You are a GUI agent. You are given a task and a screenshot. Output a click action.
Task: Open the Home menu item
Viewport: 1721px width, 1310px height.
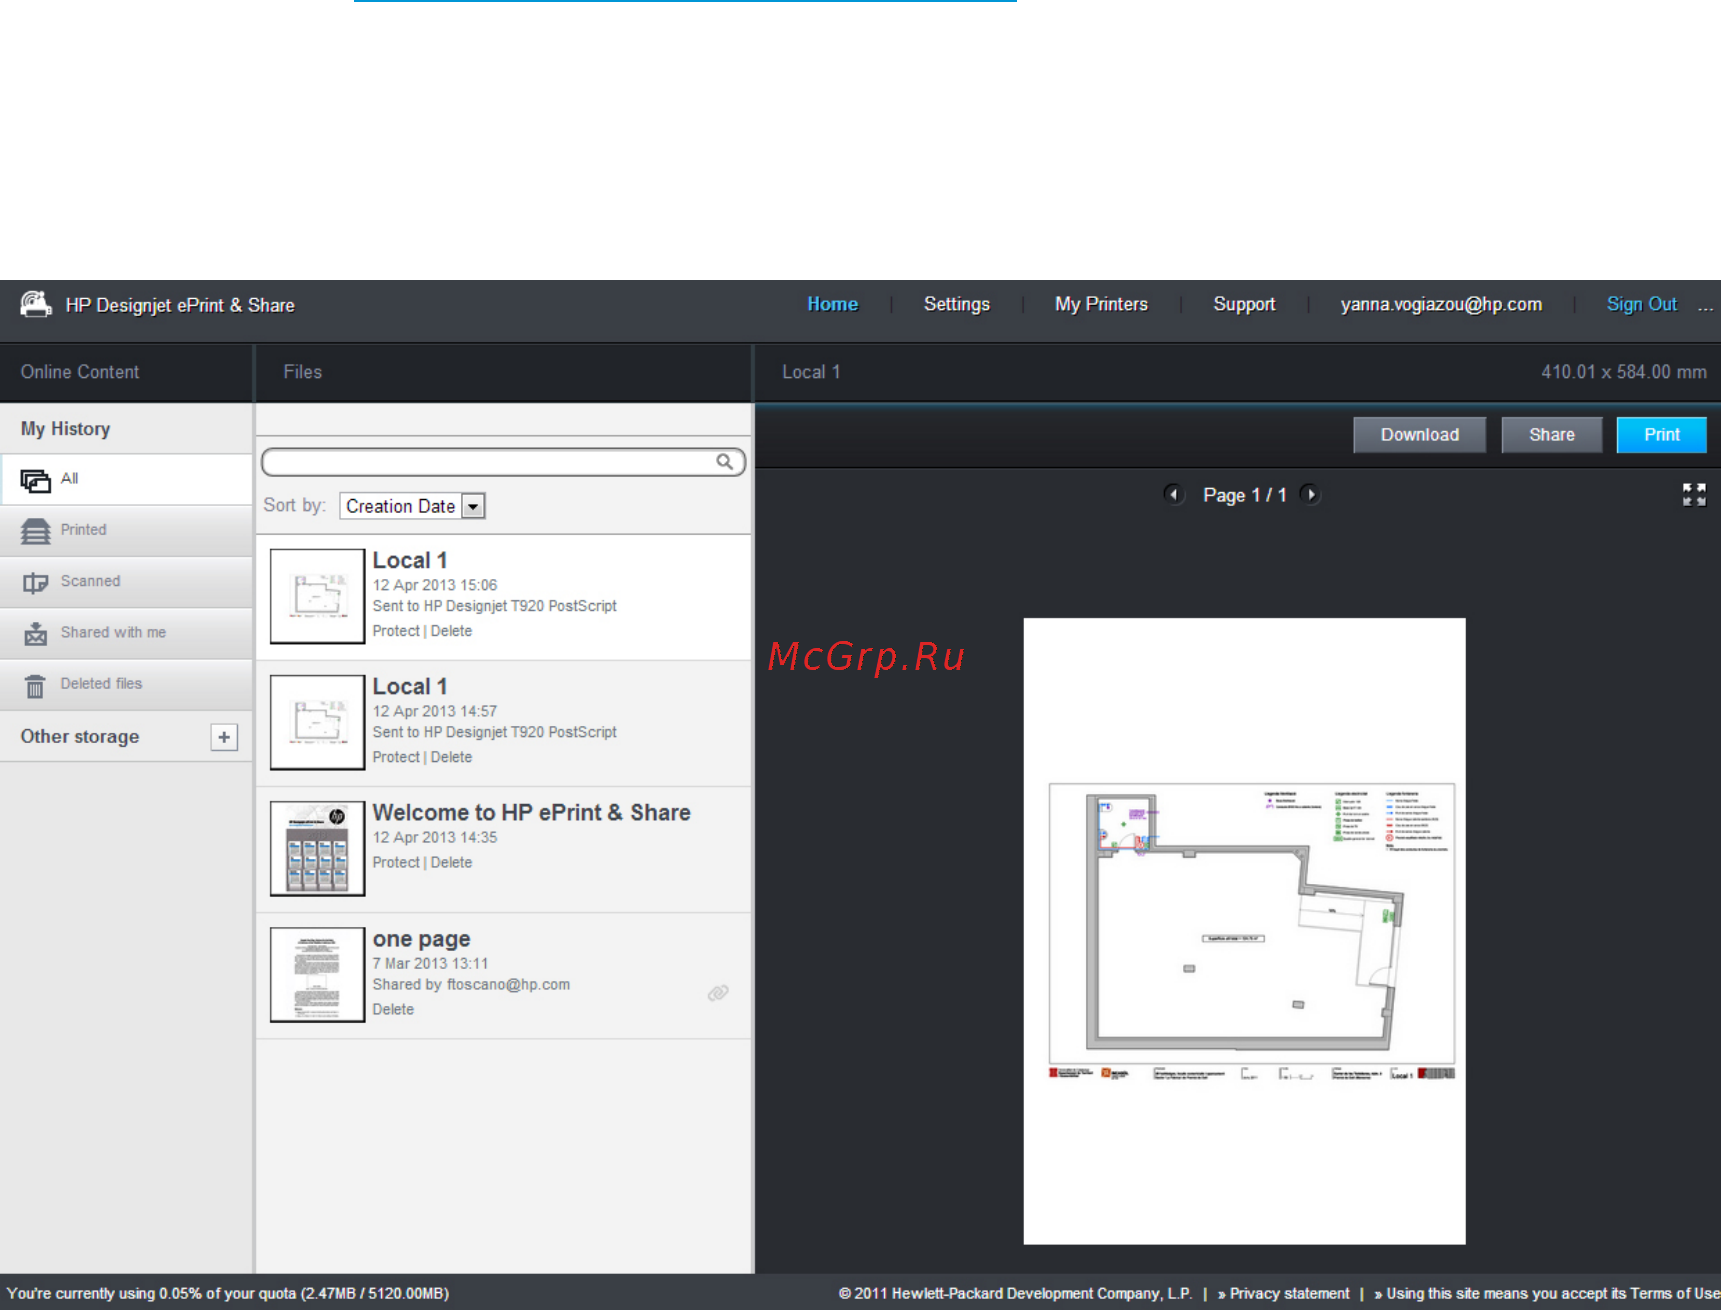pos(832,304)
